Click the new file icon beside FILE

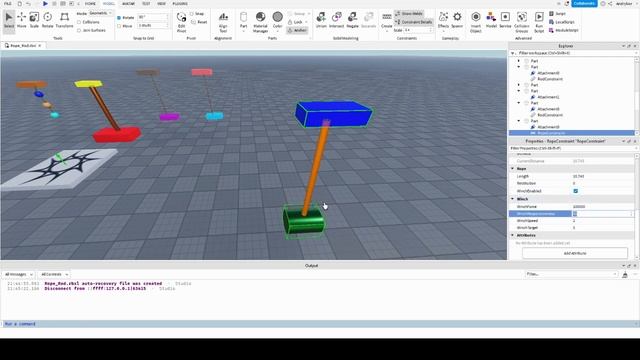pos(19,4)
